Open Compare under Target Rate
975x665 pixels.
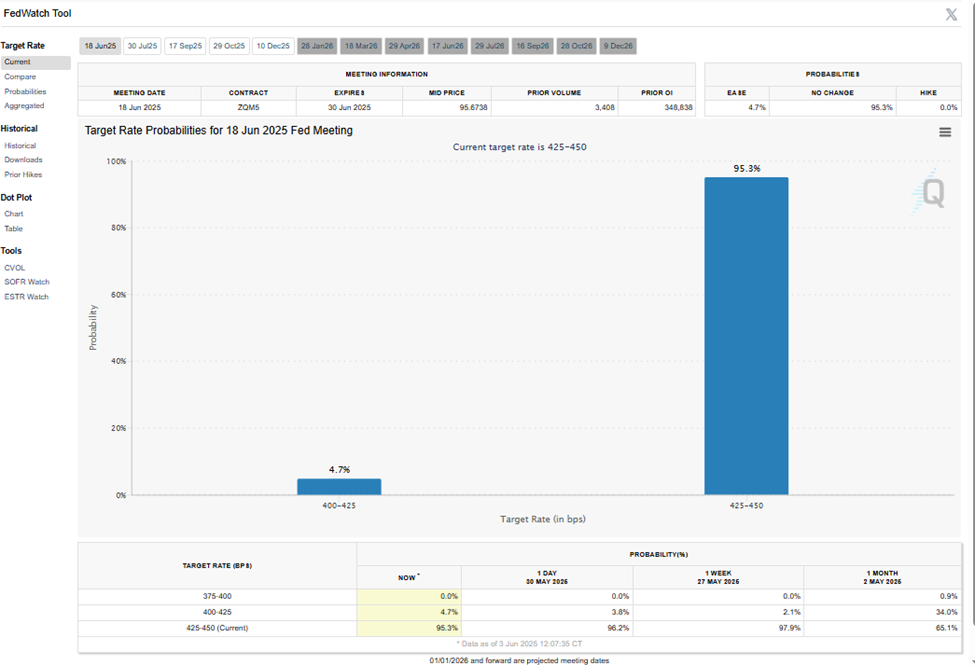click(20, 77)
